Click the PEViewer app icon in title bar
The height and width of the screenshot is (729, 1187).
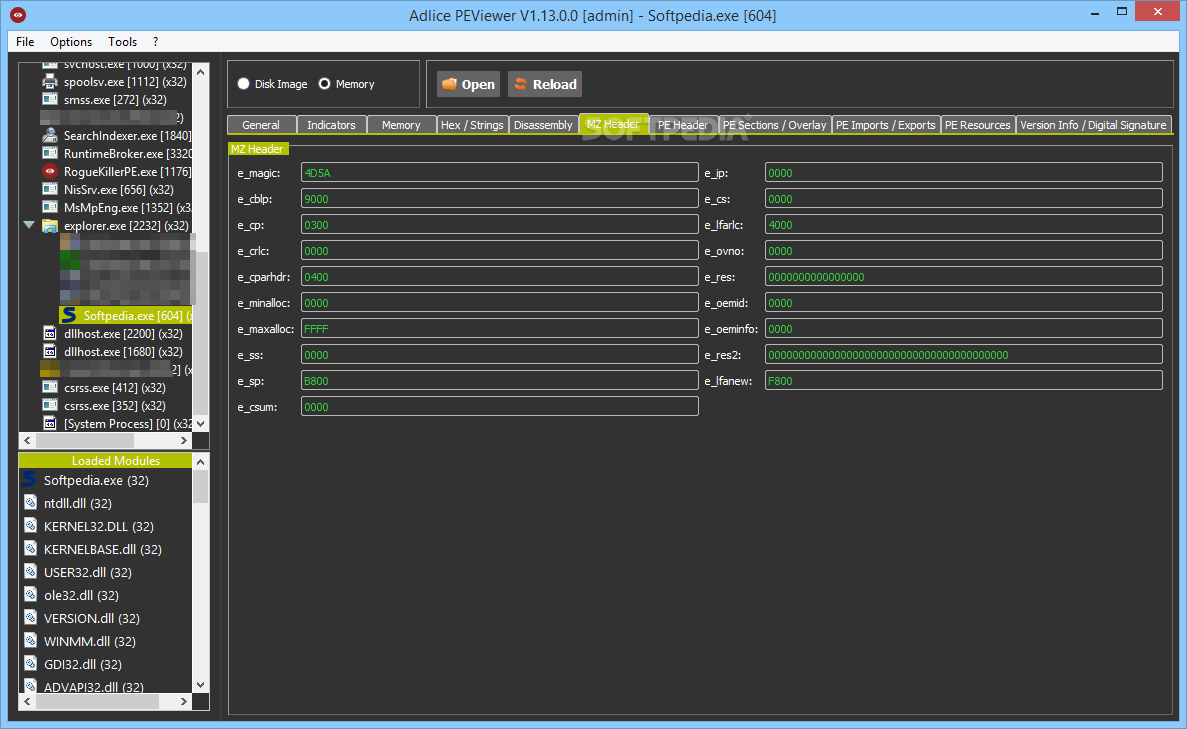pos(17,14)
